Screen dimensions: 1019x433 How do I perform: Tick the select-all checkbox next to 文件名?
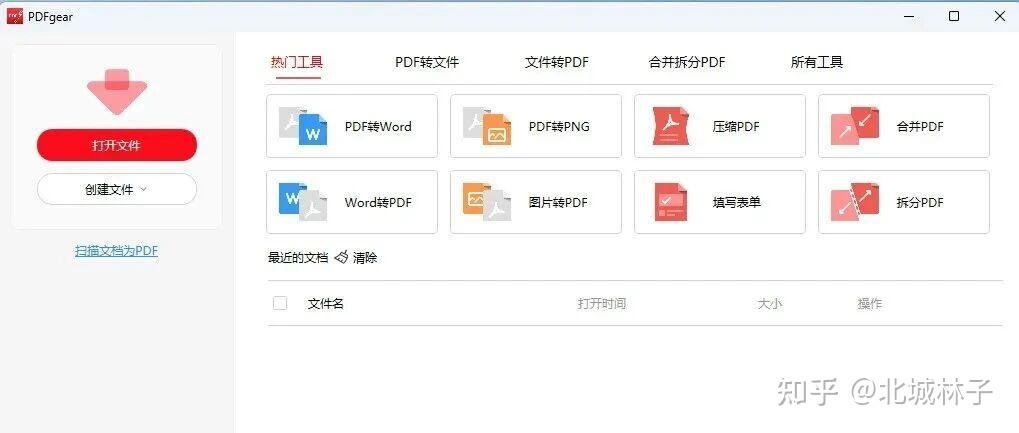pos(280,303)
